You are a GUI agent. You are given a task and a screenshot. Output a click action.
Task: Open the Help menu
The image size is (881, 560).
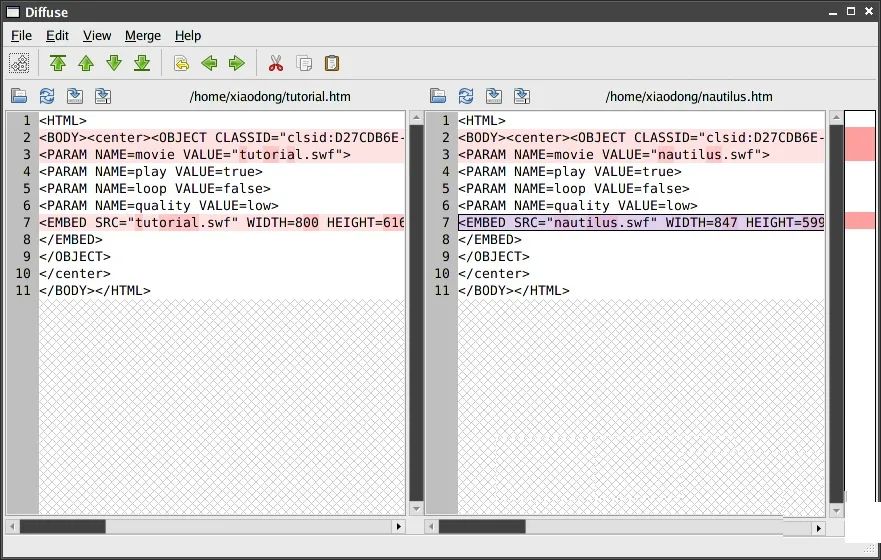[x=188, y=35]
